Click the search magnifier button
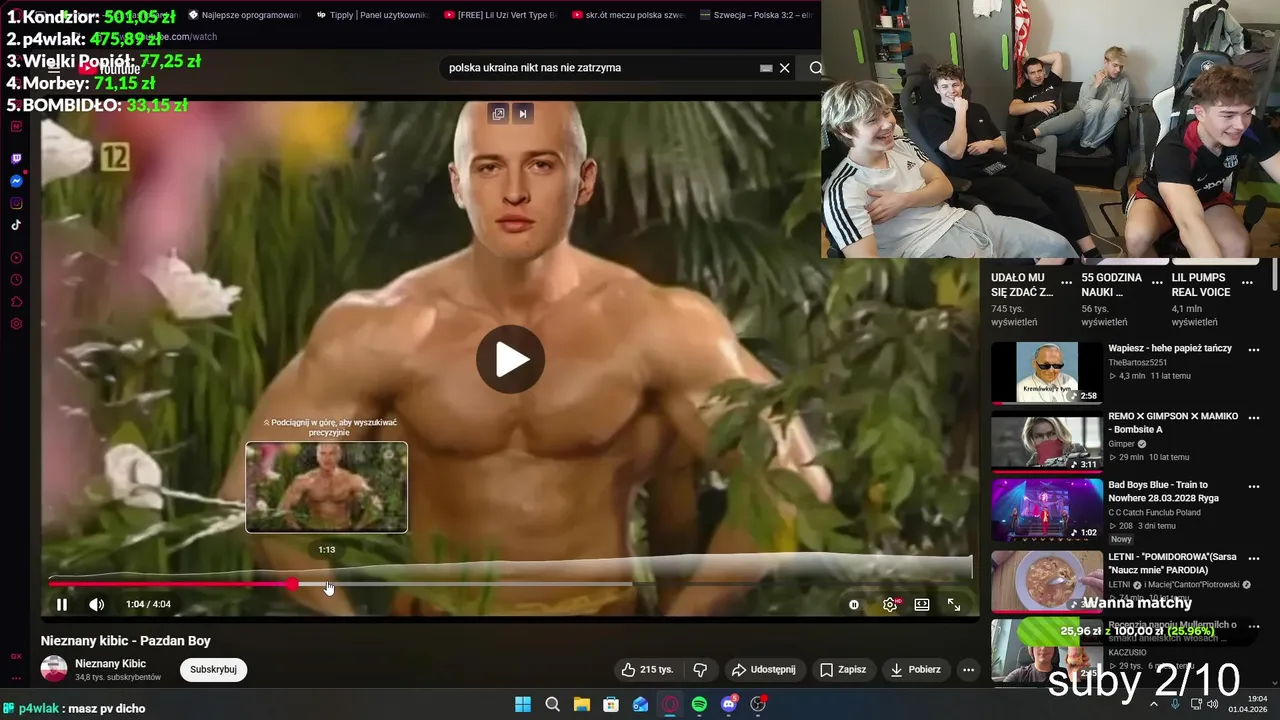 tap(816, 68)
